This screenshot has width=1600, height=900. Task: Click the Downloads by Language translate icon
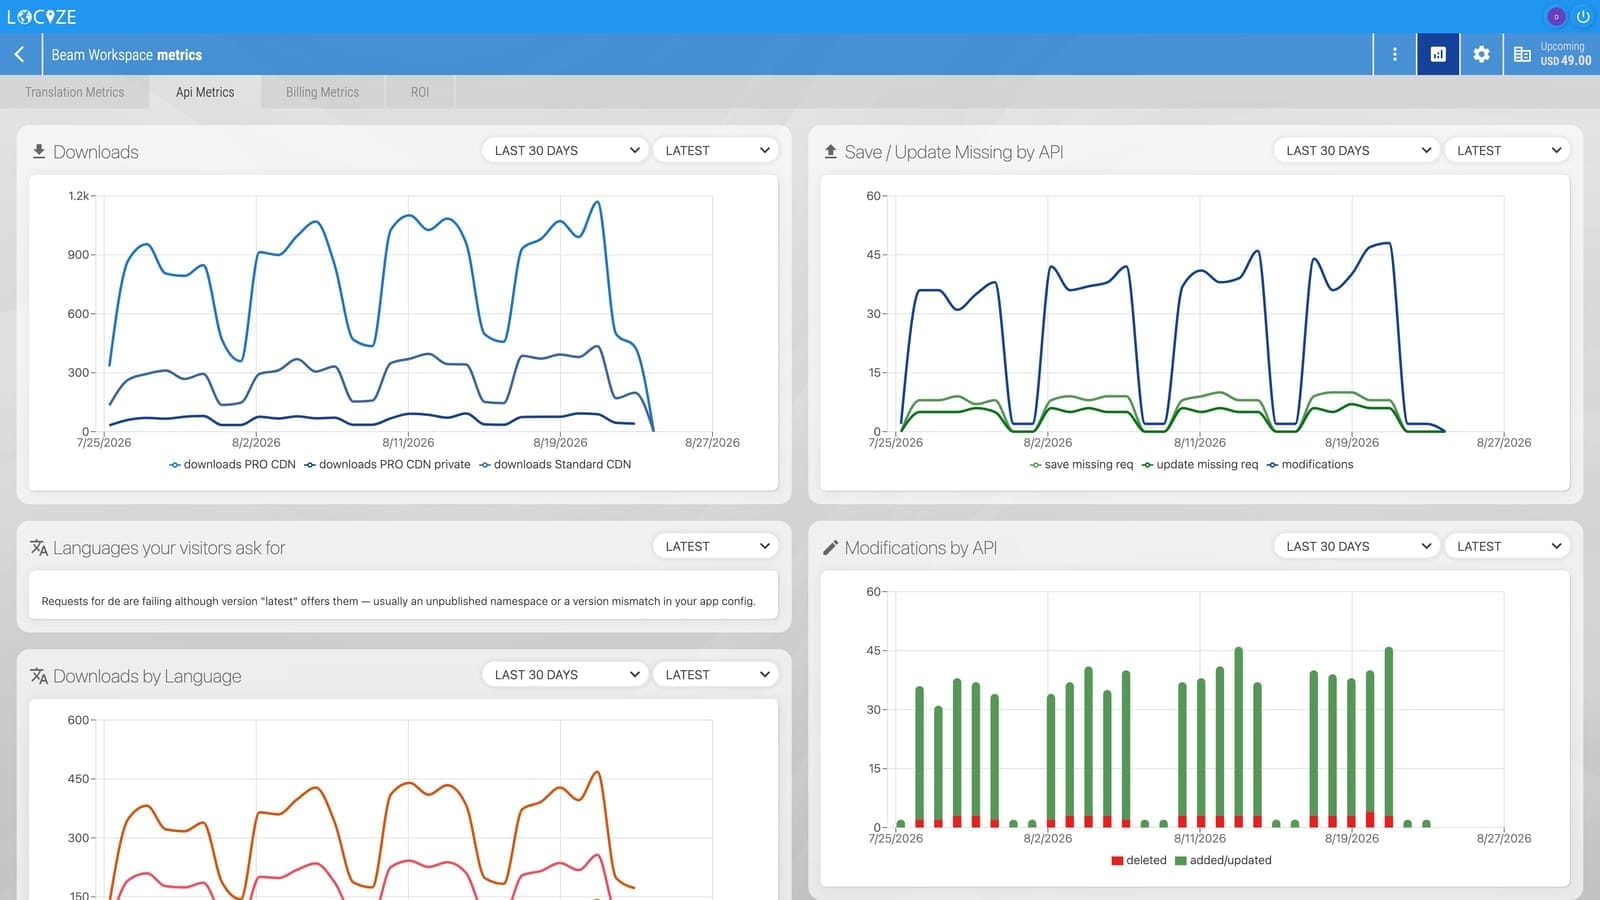coord(39,676)
